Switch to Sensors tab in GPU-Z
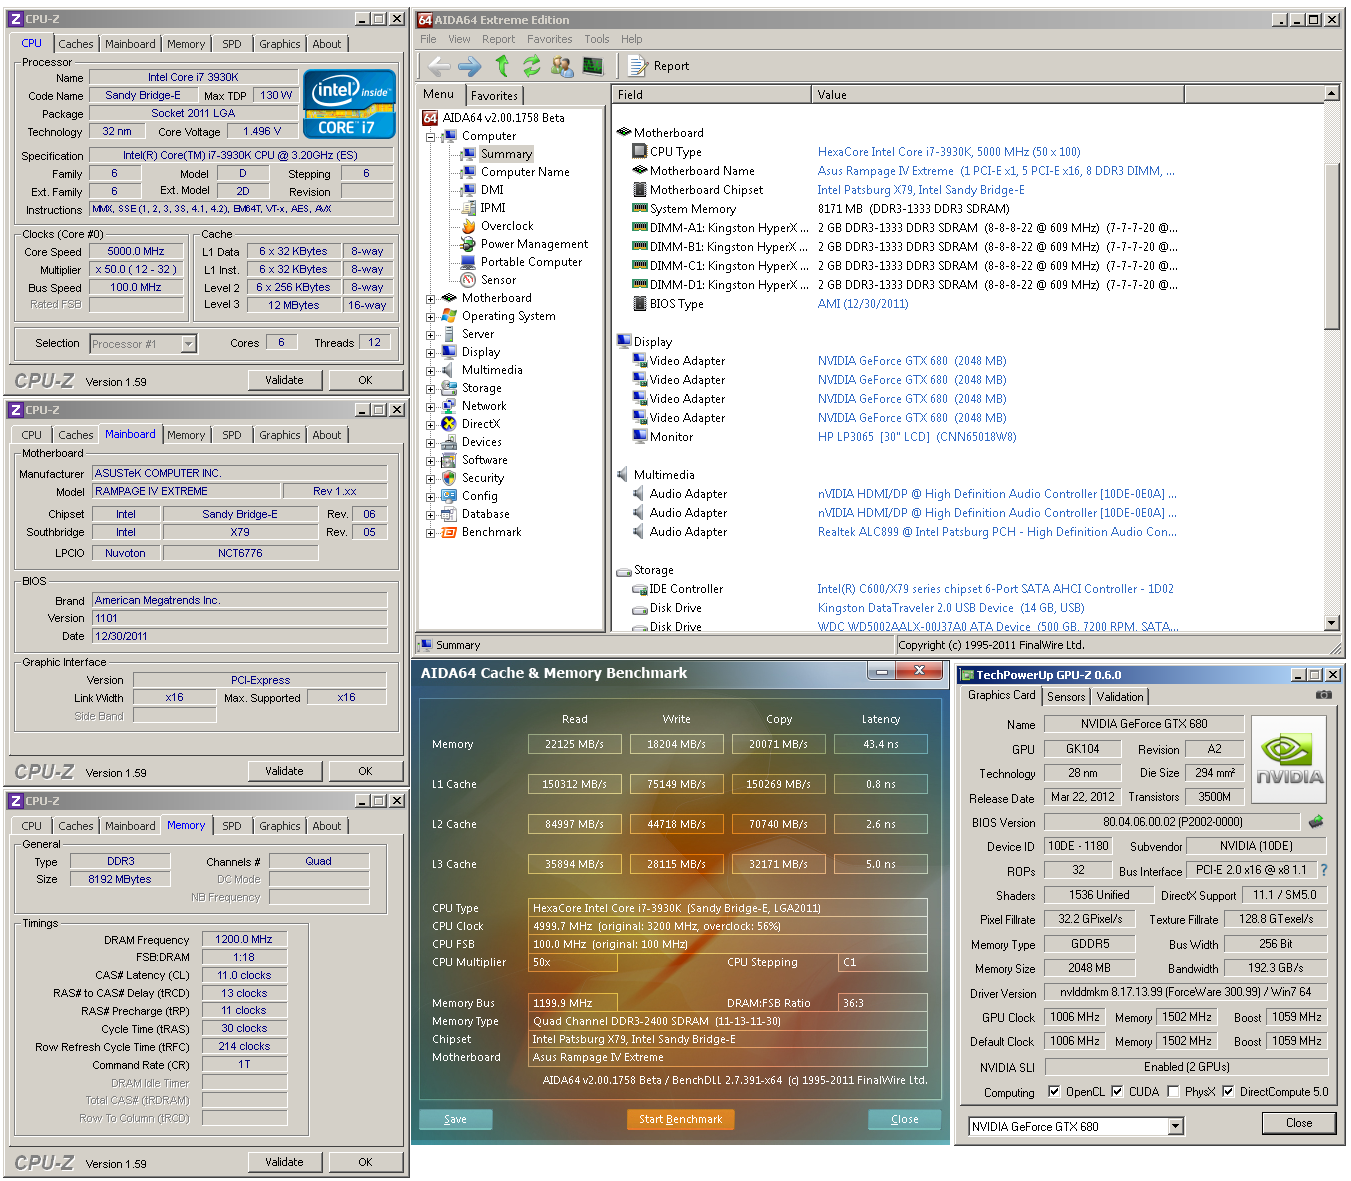Image resolution: width=1351 pixels, height=1181 pixels. pyautogui.click(x=1066, y=697)
